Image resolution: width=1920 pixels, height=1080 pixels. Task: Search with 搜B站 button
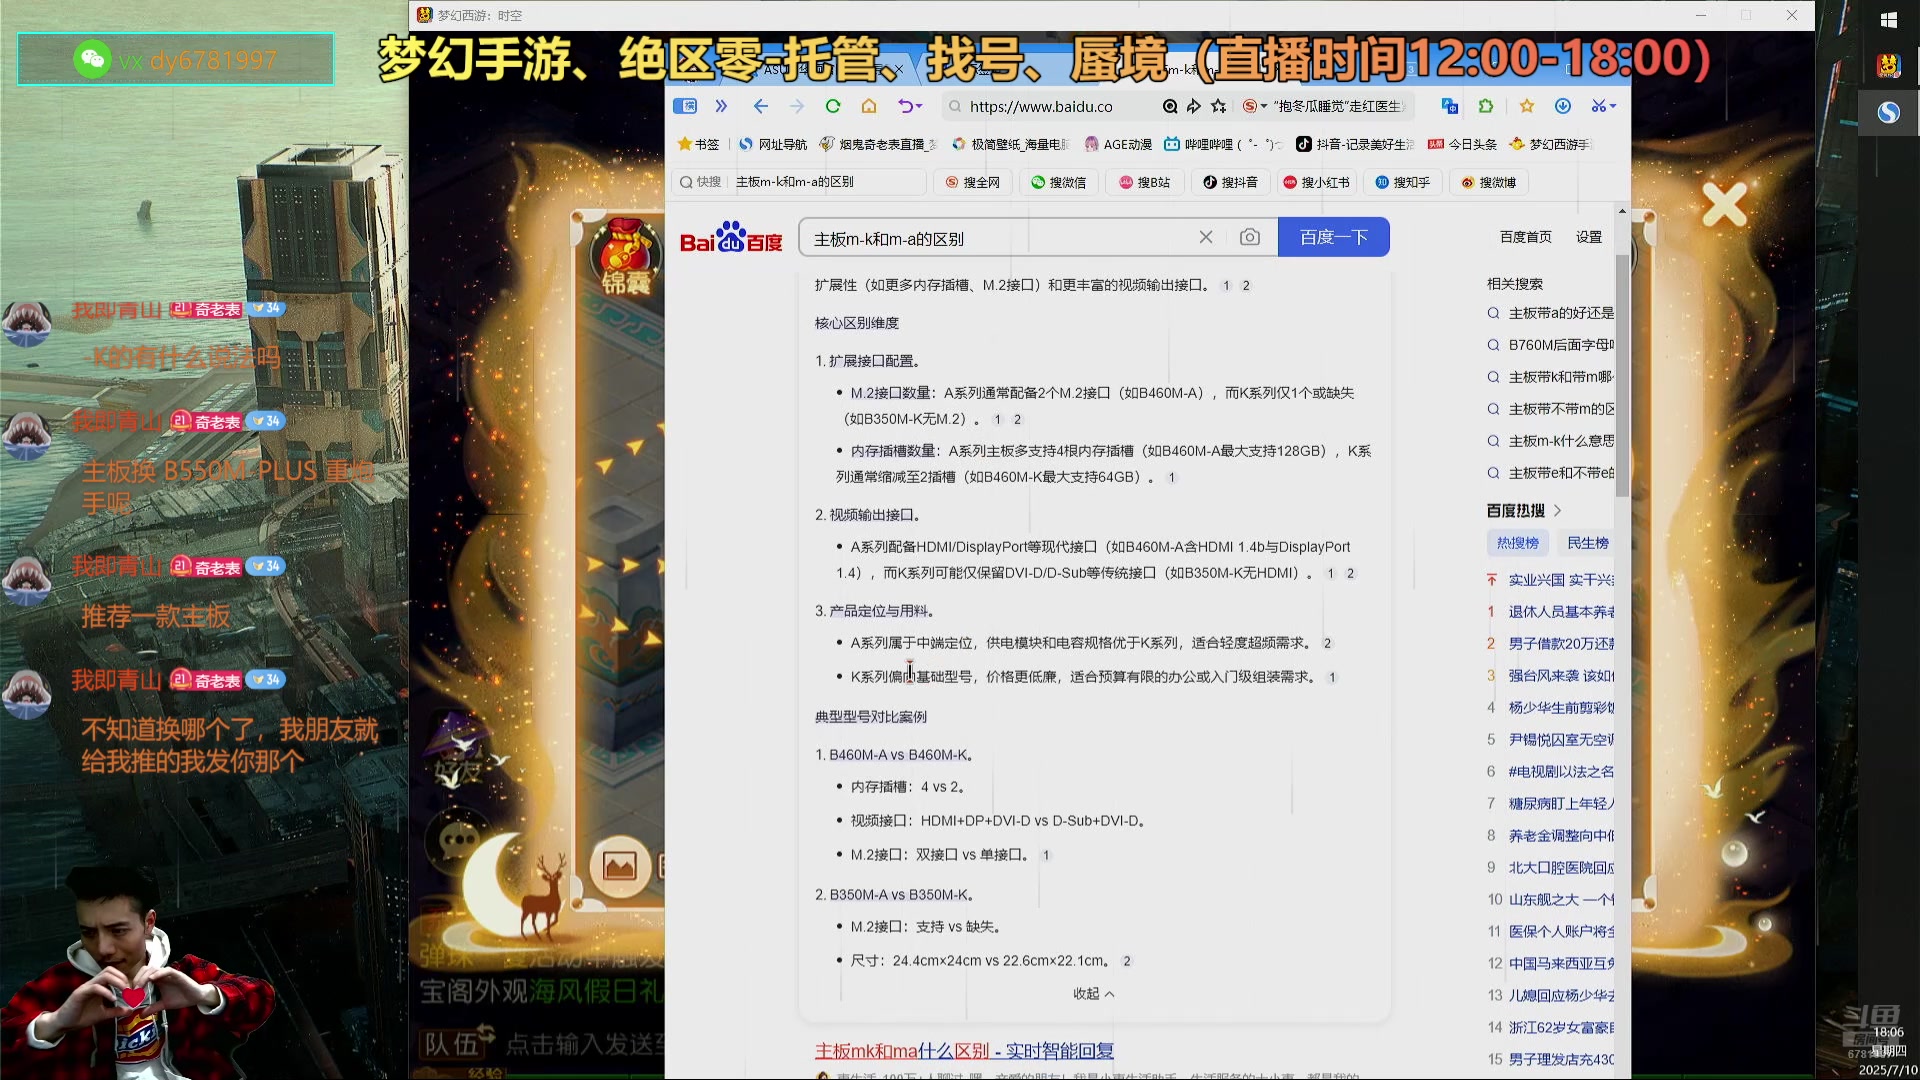point(1145,182)
